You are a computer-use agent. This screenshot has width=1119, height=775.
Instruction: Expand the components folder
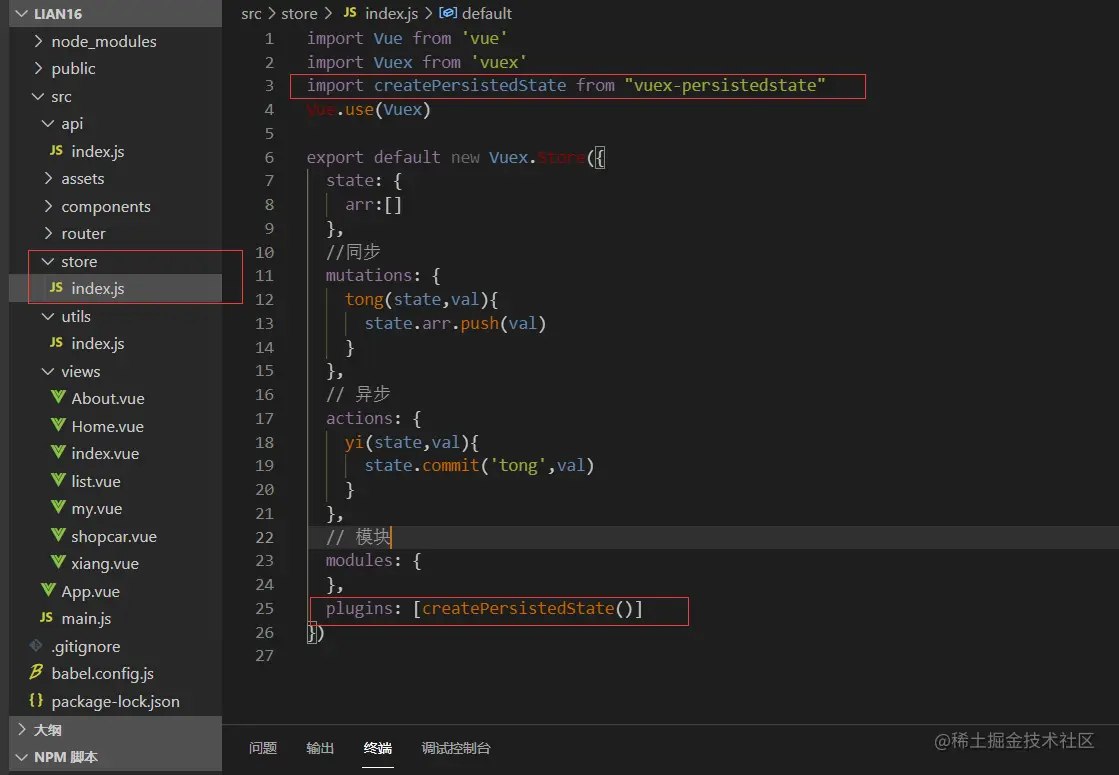point(48,206)
